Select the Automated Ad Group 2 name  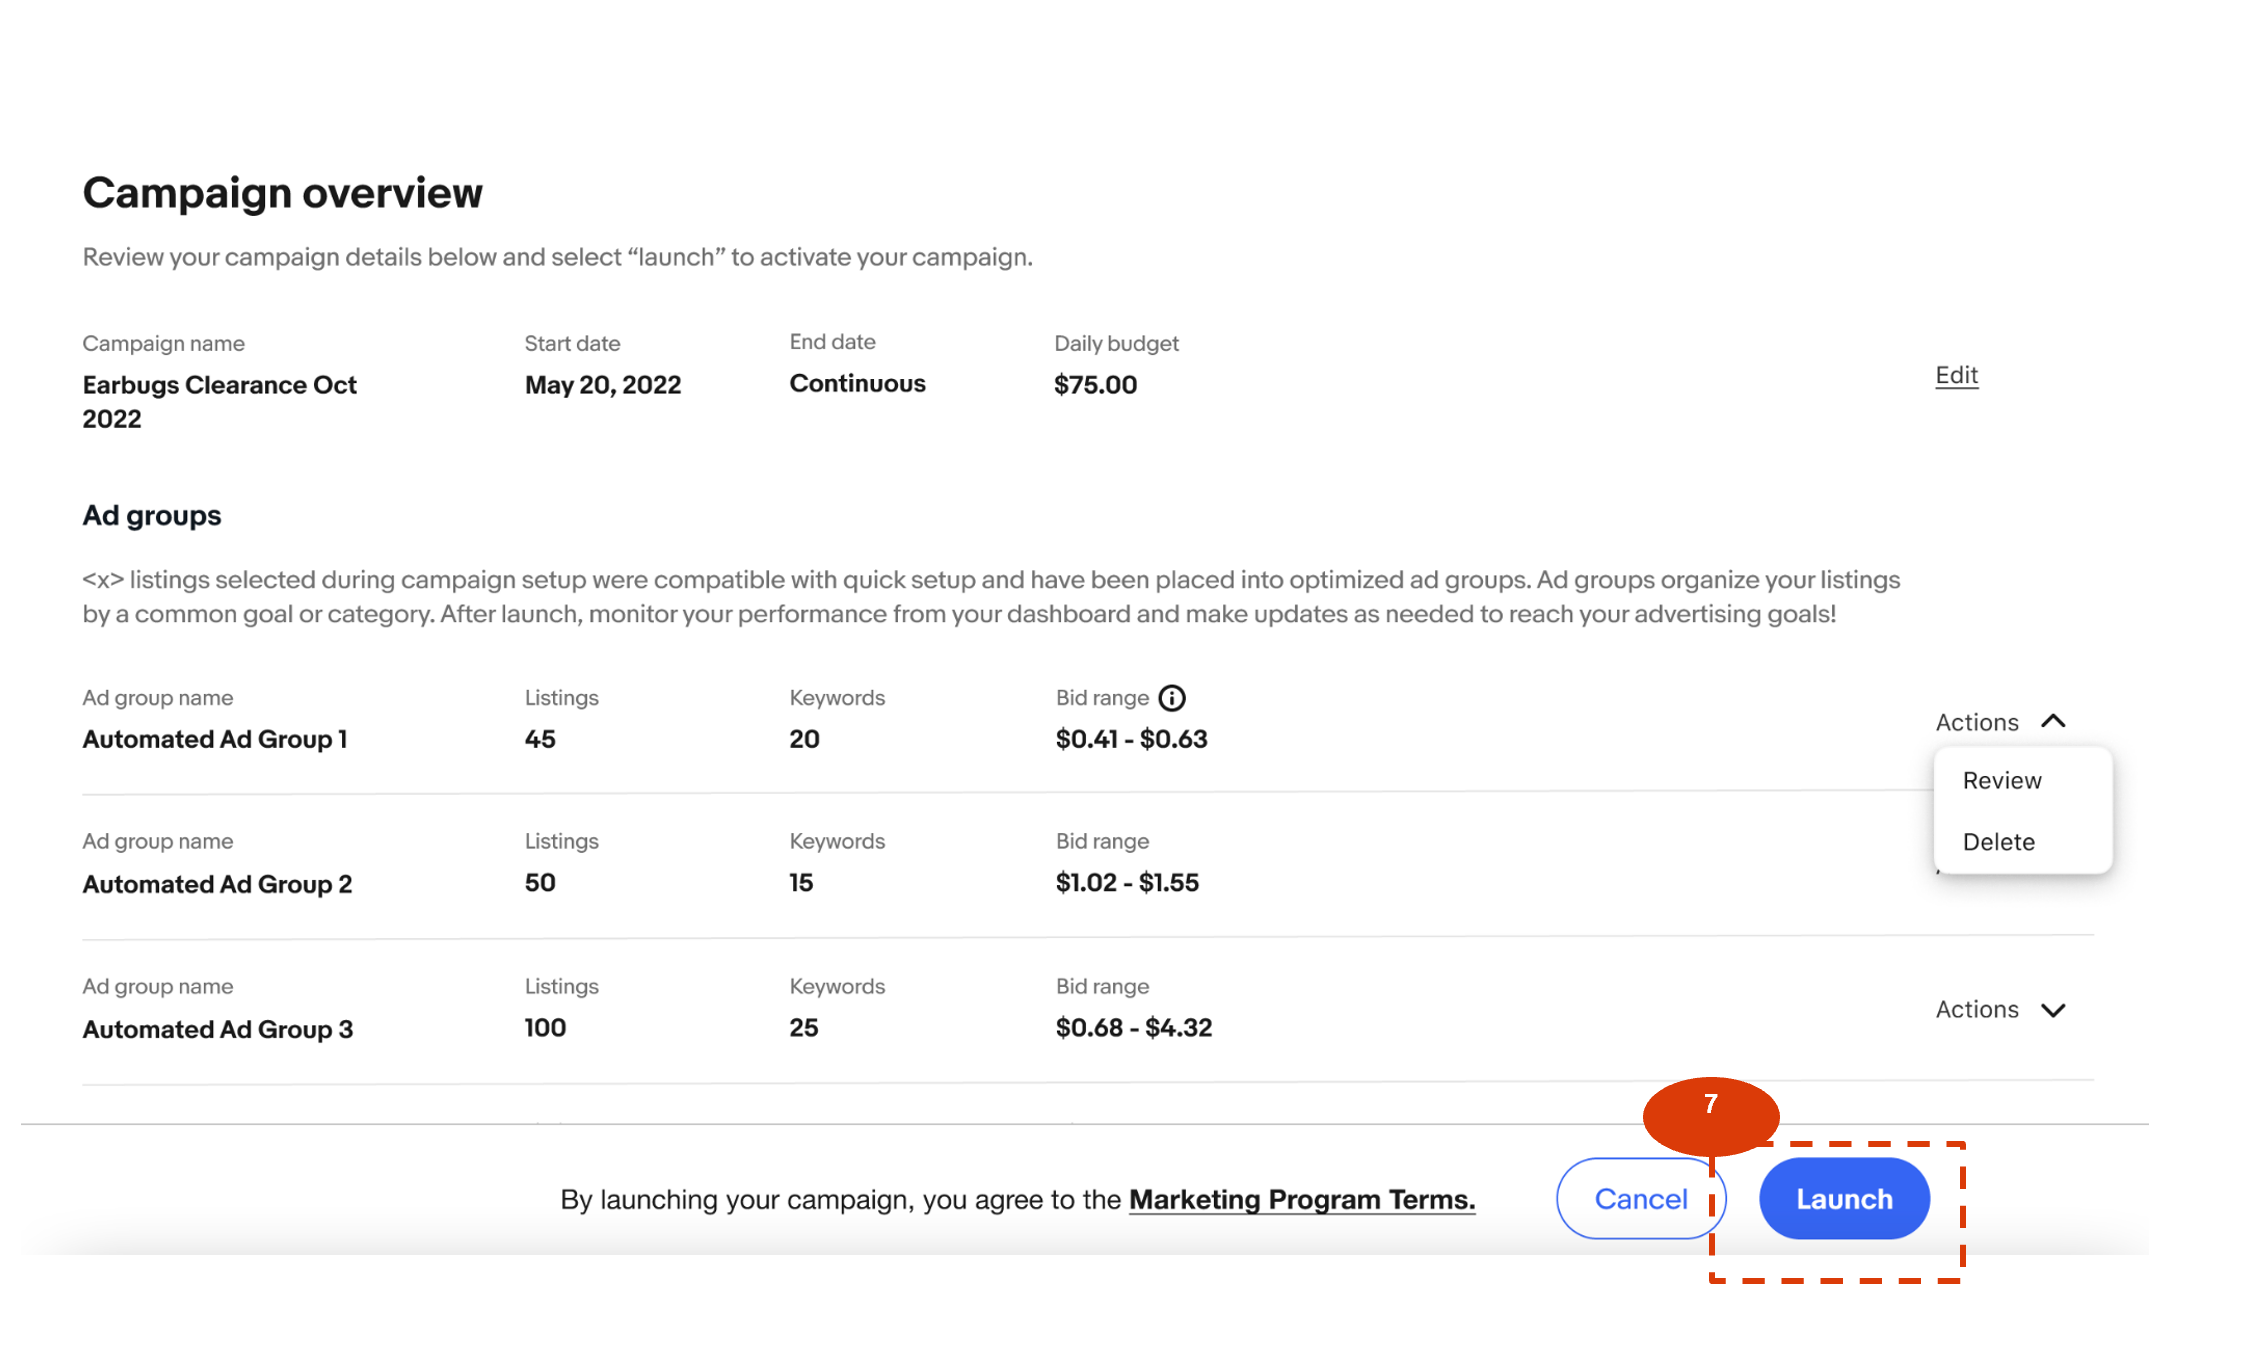(217, 884)
